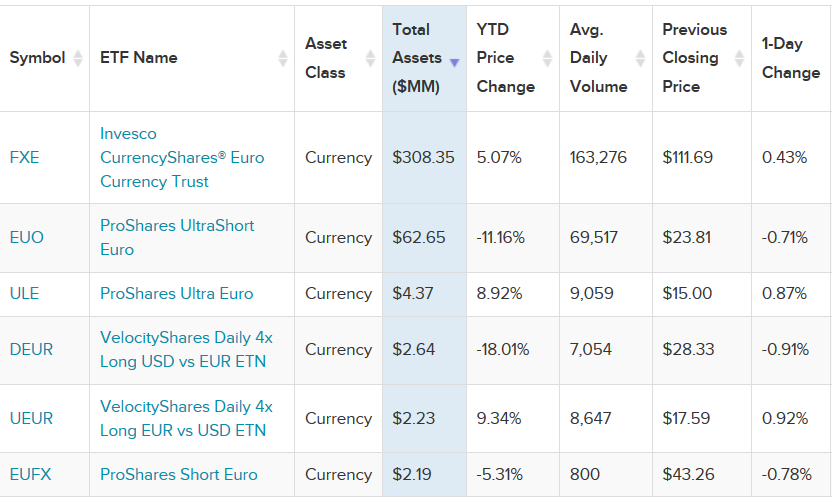Open Invesco CurrencyShares Euro Currency Trust
Image resolution: width=832 pixels, height=499 pixels.
182,158
